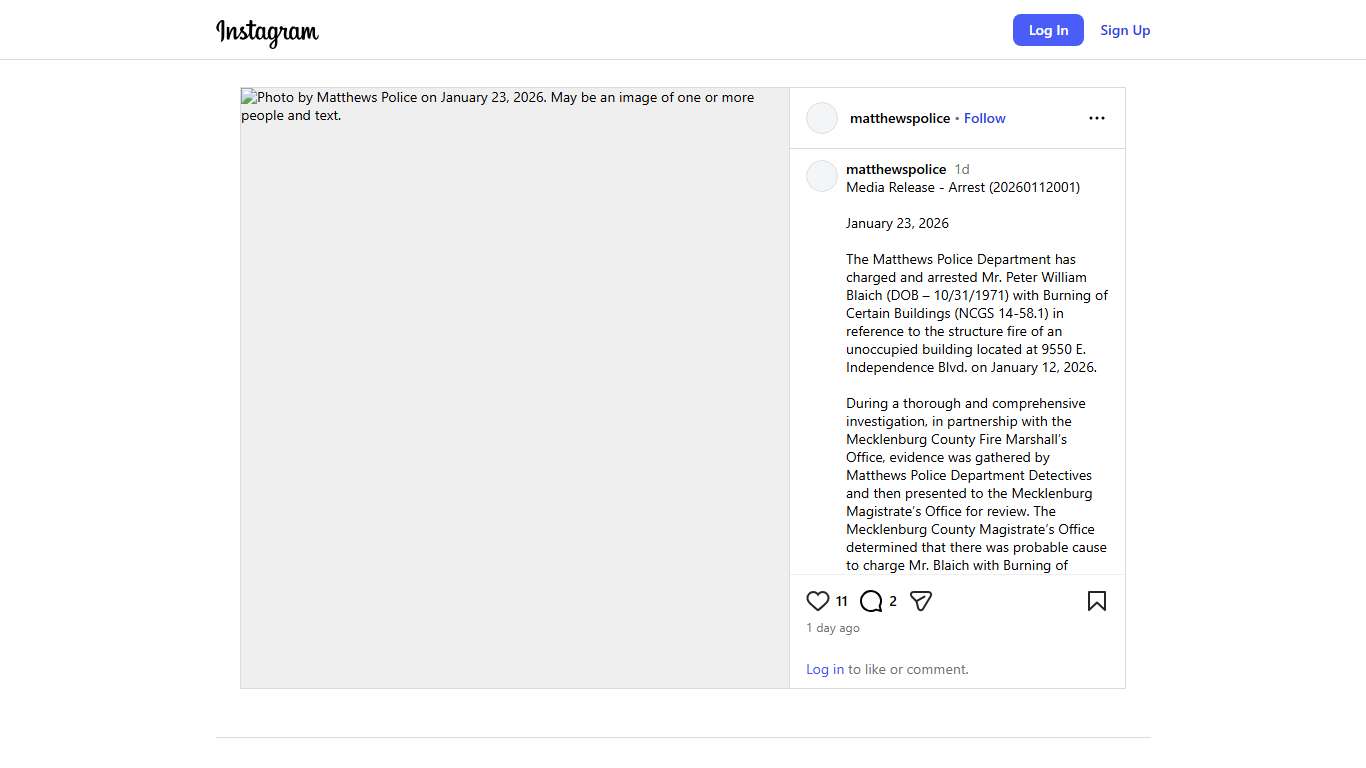Click the comments count 2

[x=893, y=601]
